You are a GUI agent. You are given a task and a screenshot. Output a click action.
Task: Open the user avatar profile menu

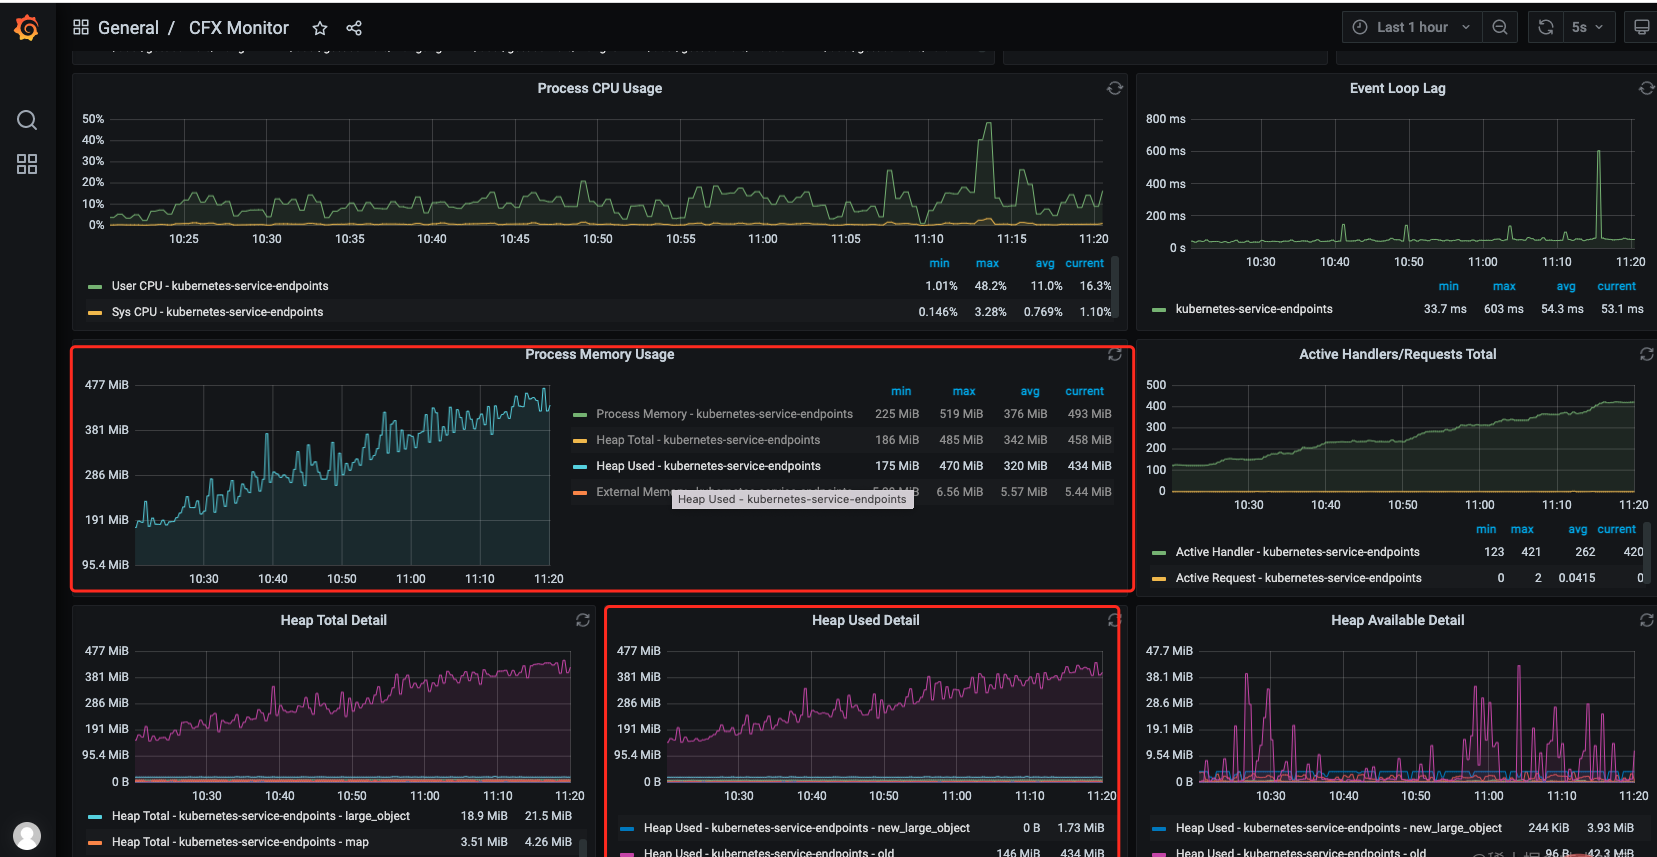27,835
